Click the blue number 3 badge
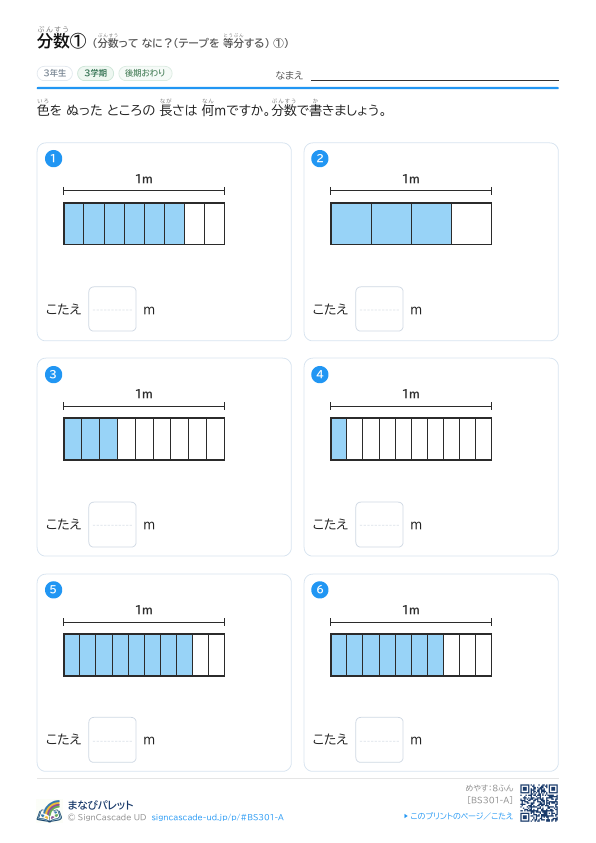 (x=53, y=374)
